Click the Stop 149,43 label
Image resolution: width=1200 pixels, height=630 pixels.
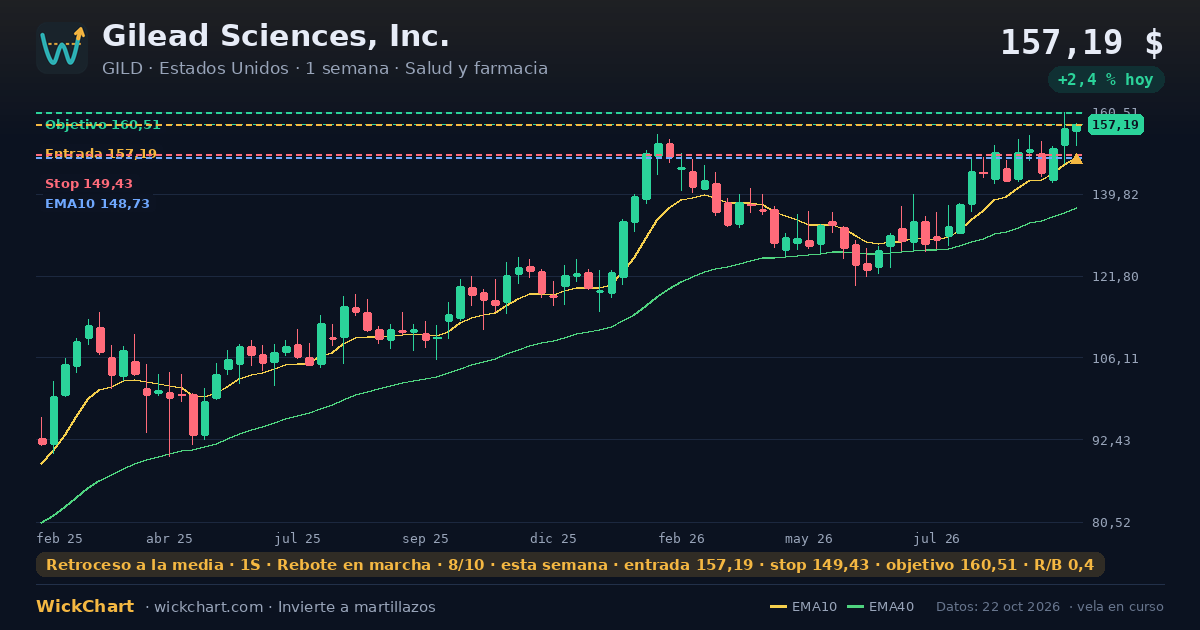coord(89,184)
